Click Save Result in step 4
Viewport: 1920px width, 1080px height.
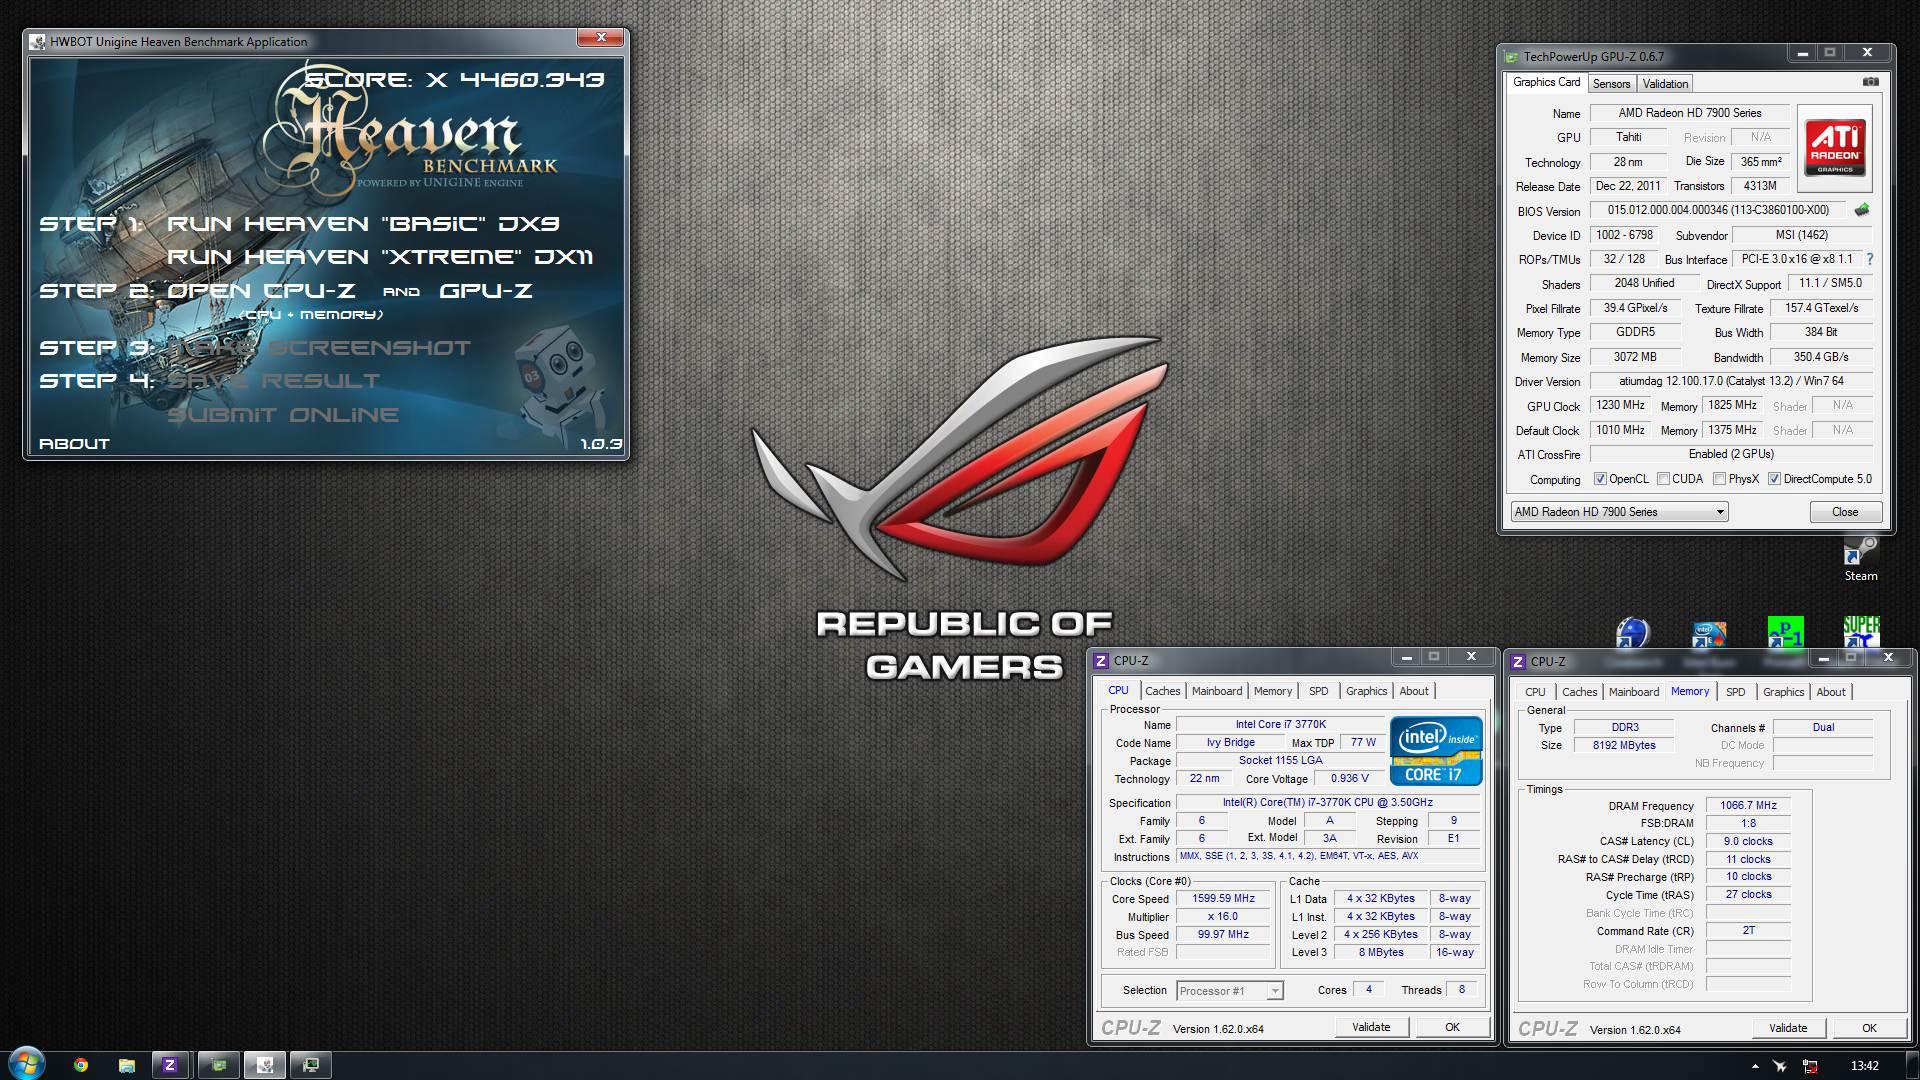tap(273, 381)
